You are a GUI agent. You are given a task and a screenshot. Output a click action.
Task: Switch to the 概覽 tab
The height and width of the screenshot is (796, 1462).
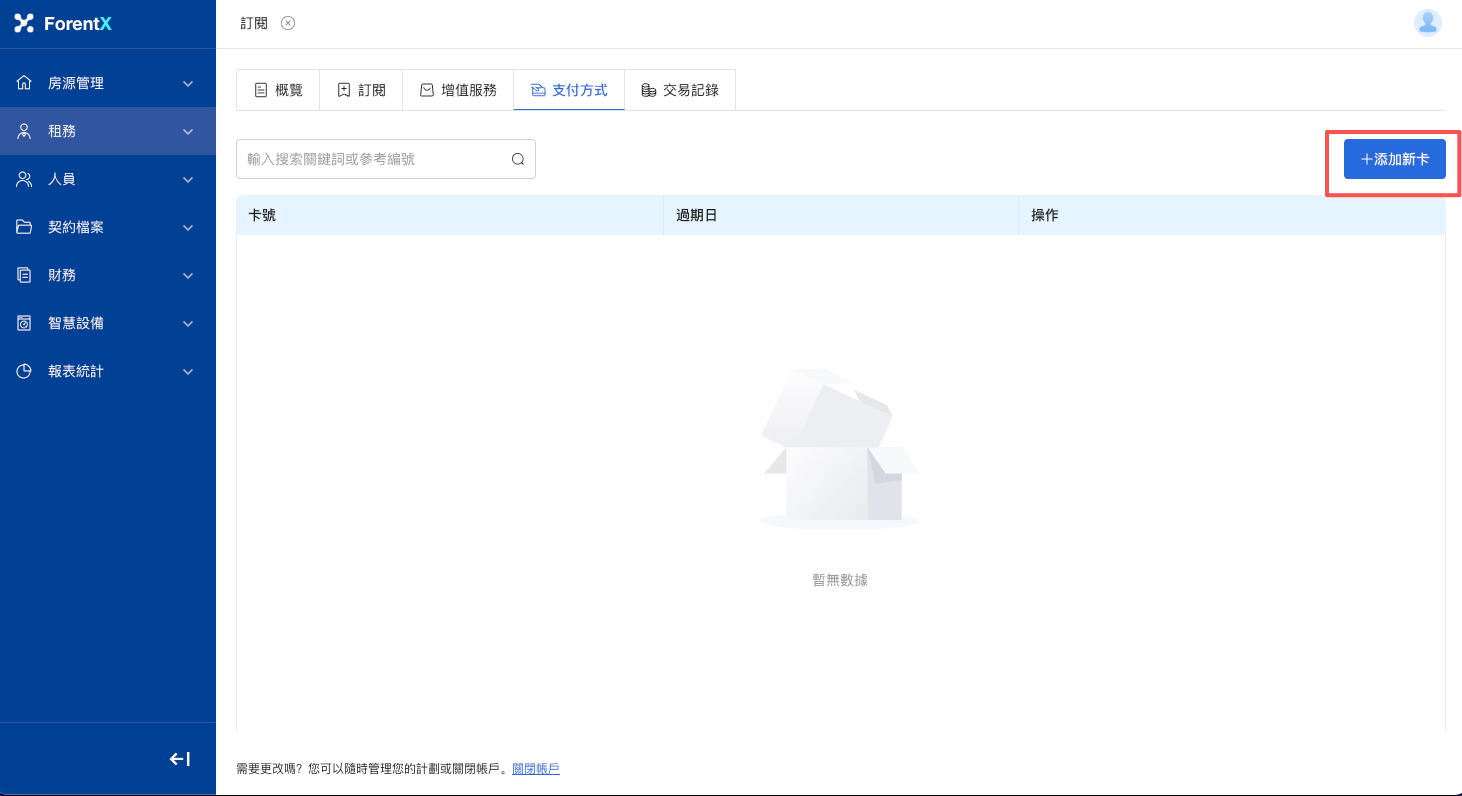tap(278, 90)
